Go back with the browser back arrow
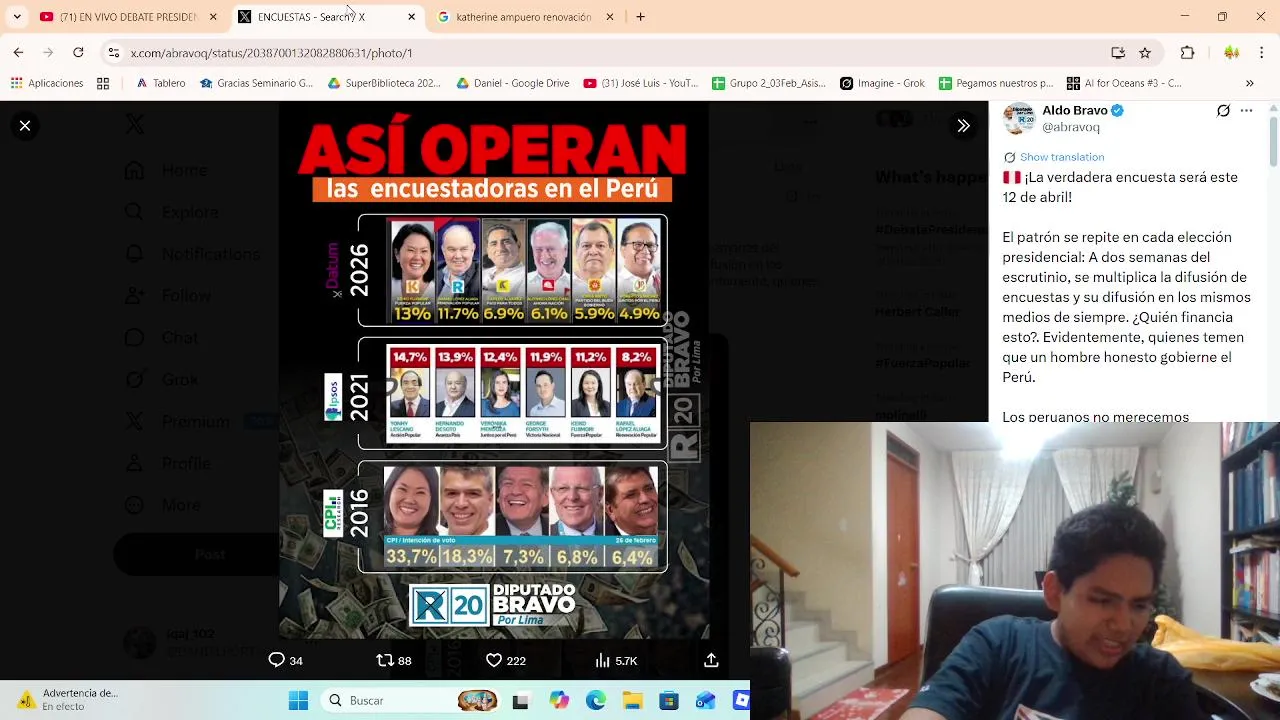 pyautogui.click(x=18, y=53)
